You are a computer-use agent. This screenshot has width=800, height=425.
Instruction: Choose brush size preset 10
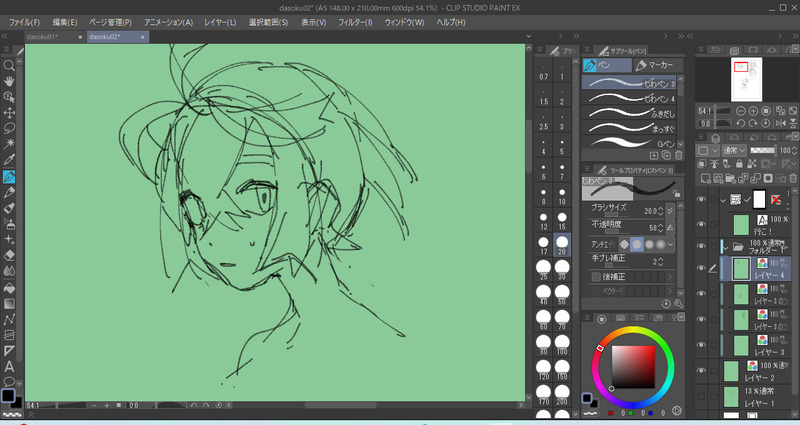click(562, 196)
